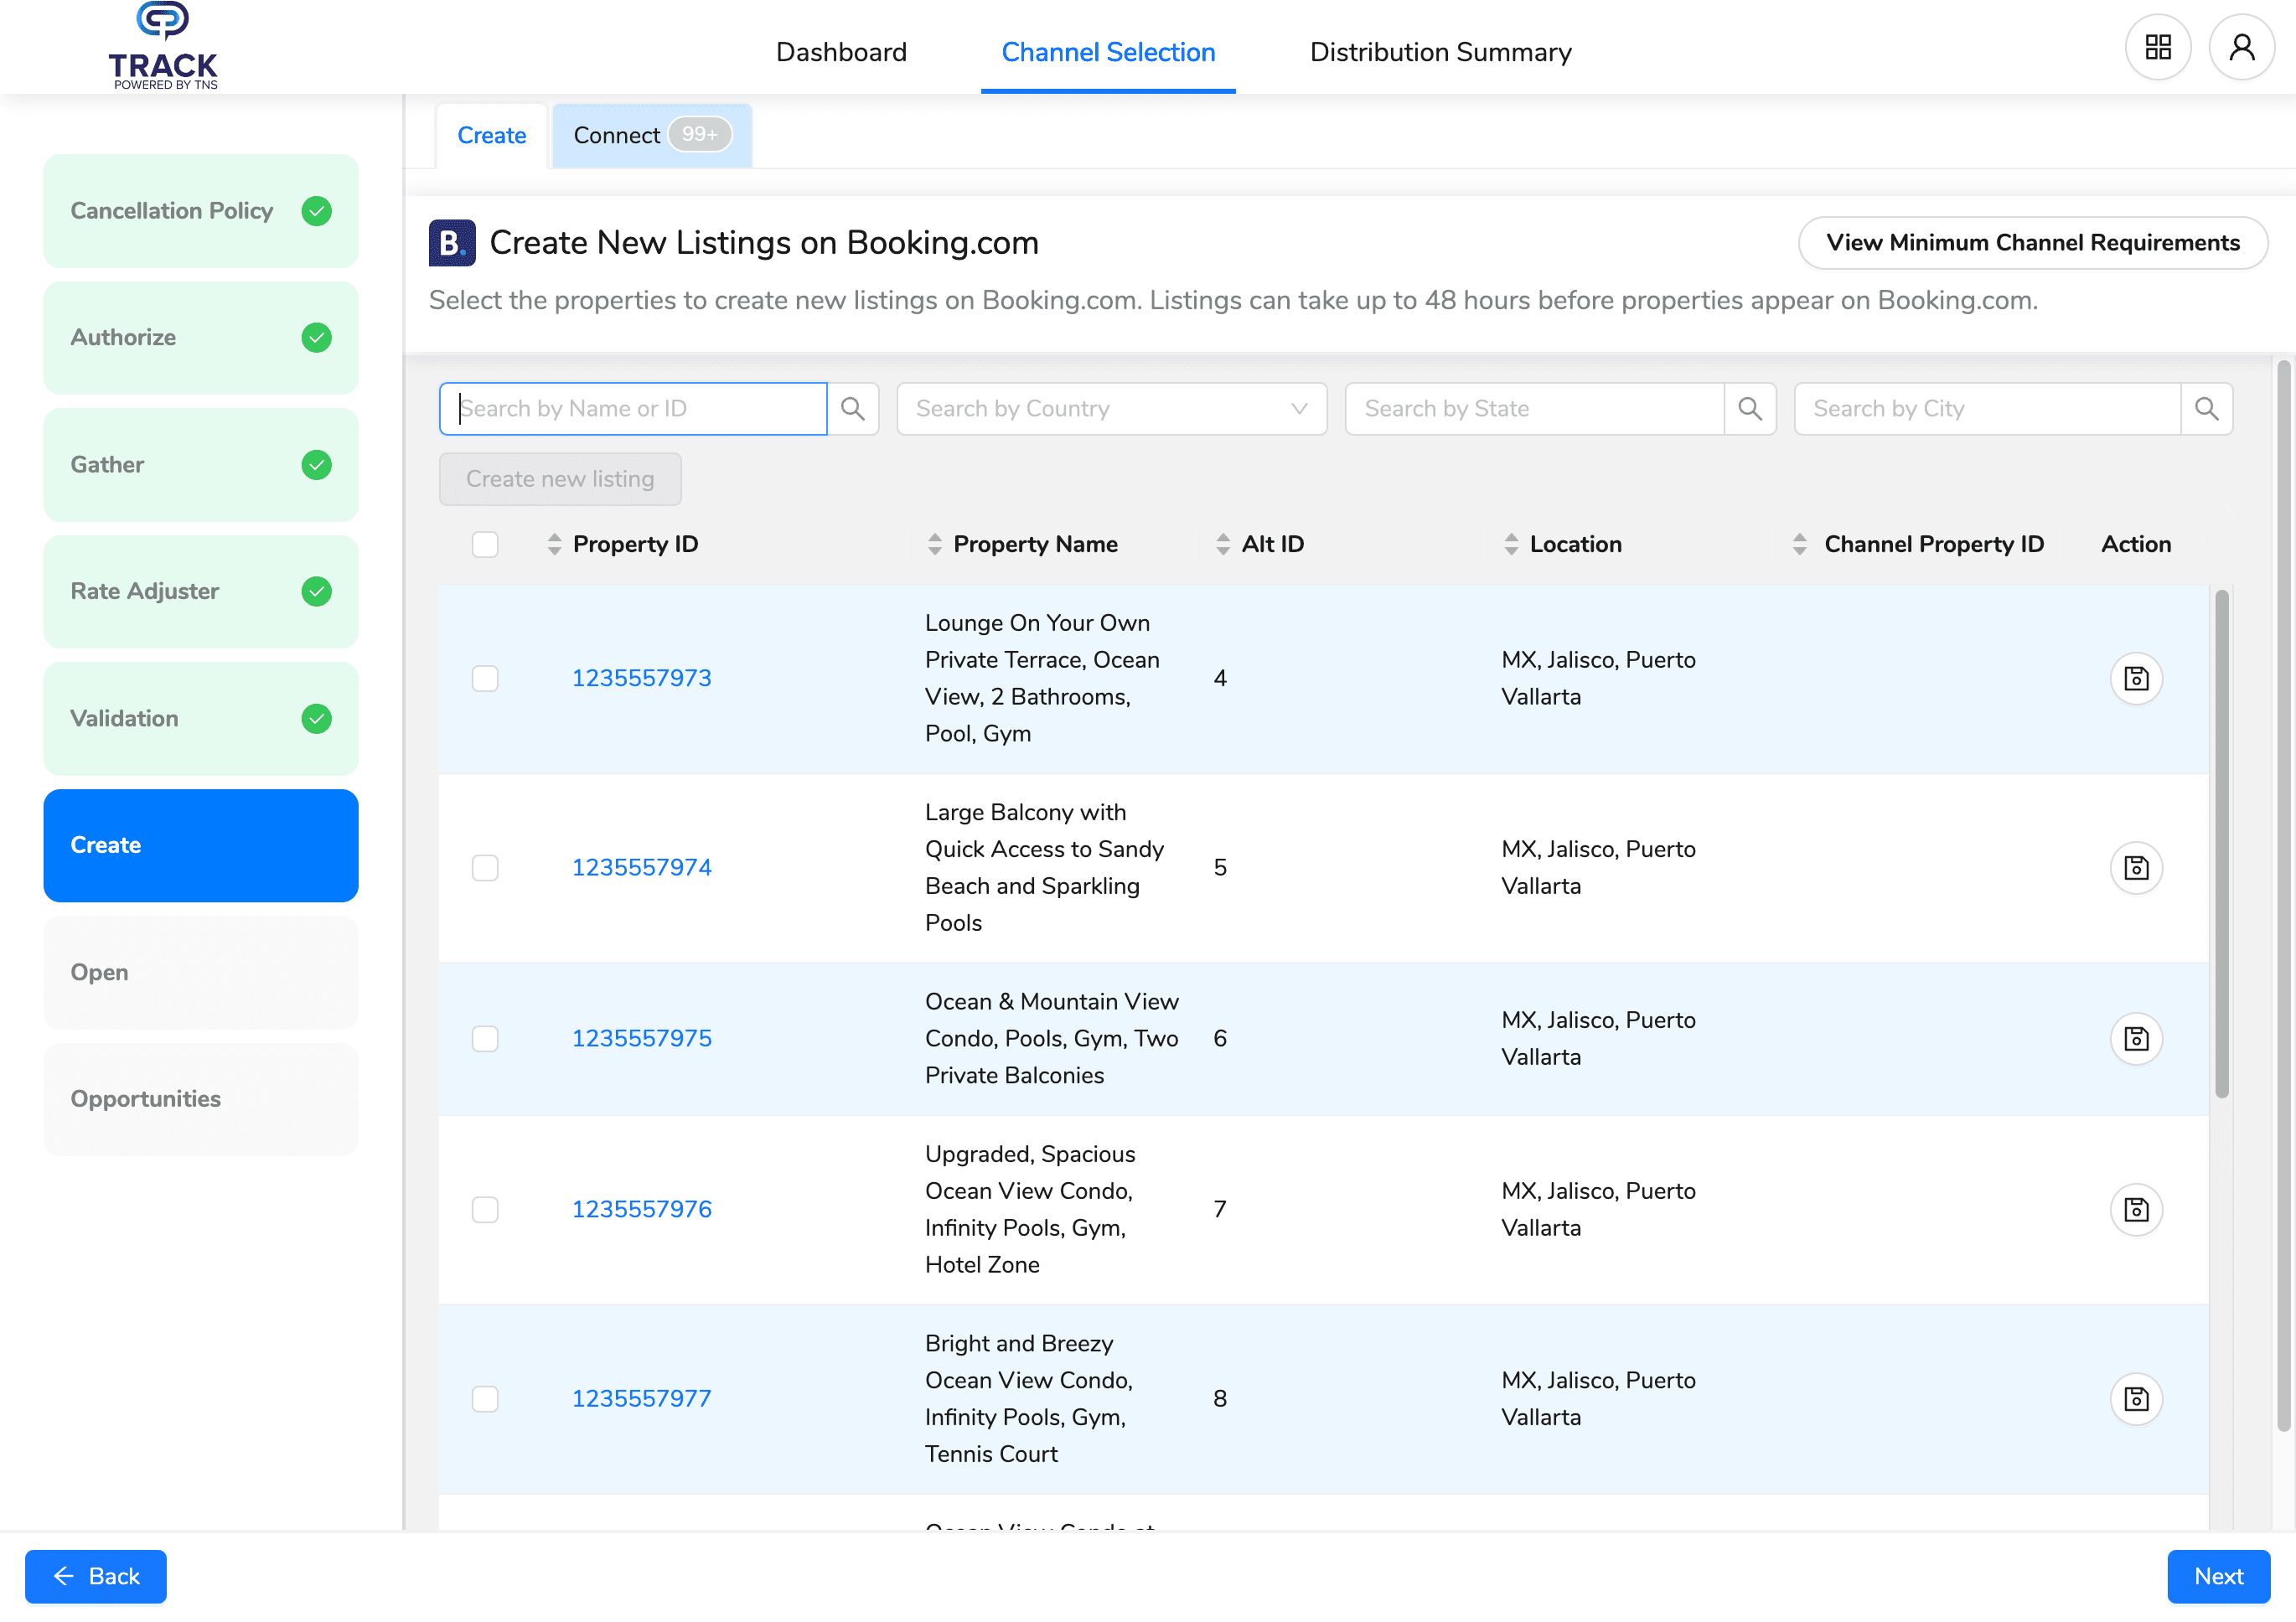Check the box for property 1235557975
Viewport: 2296px width, 1622px height.
(x=485, y=1039)
